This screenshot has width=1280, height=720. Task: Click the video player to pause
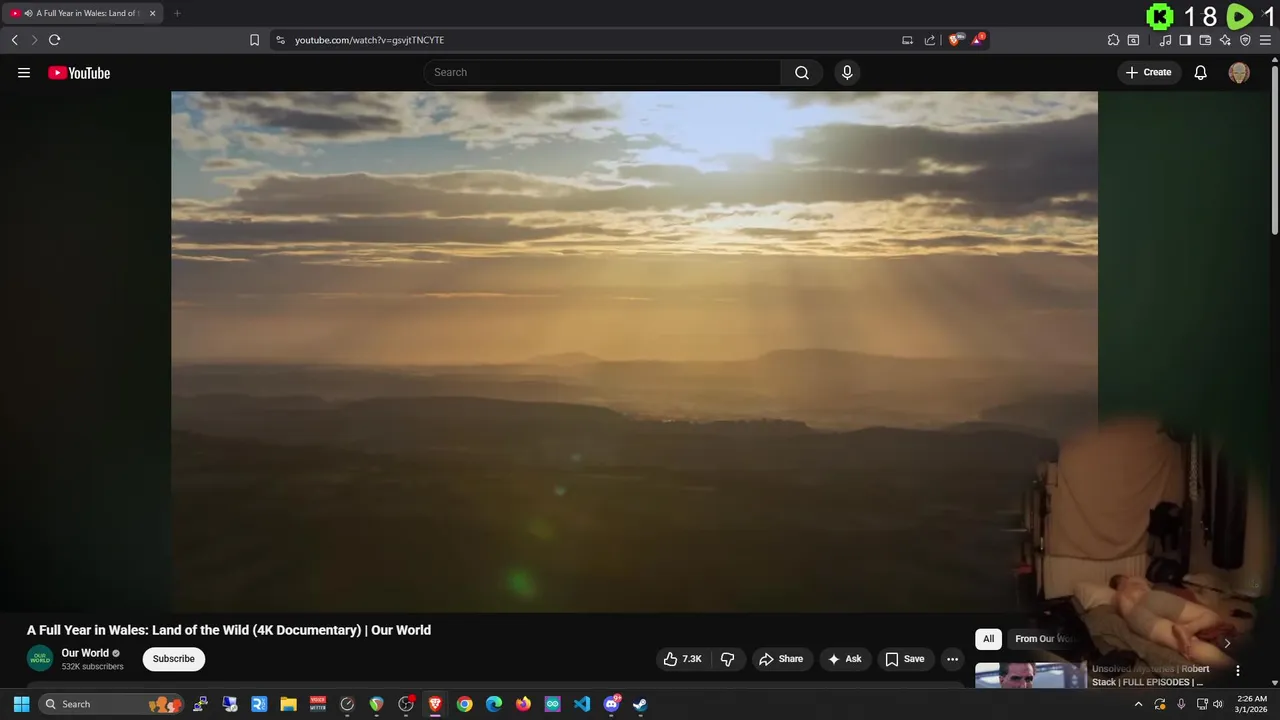coord(634,351)
